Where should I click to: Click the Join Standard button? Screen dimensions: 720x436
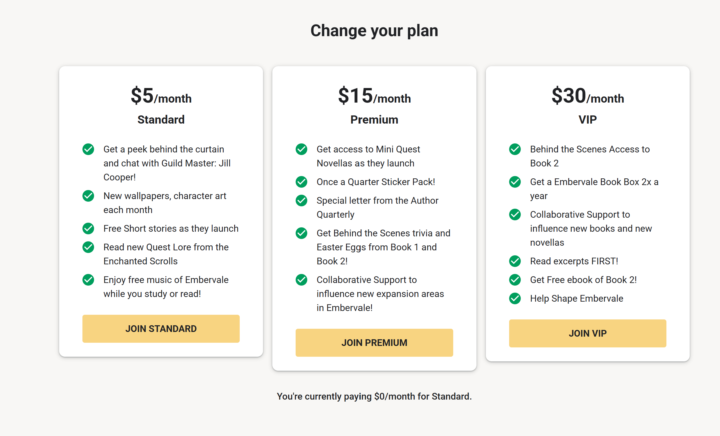point(161,328)
